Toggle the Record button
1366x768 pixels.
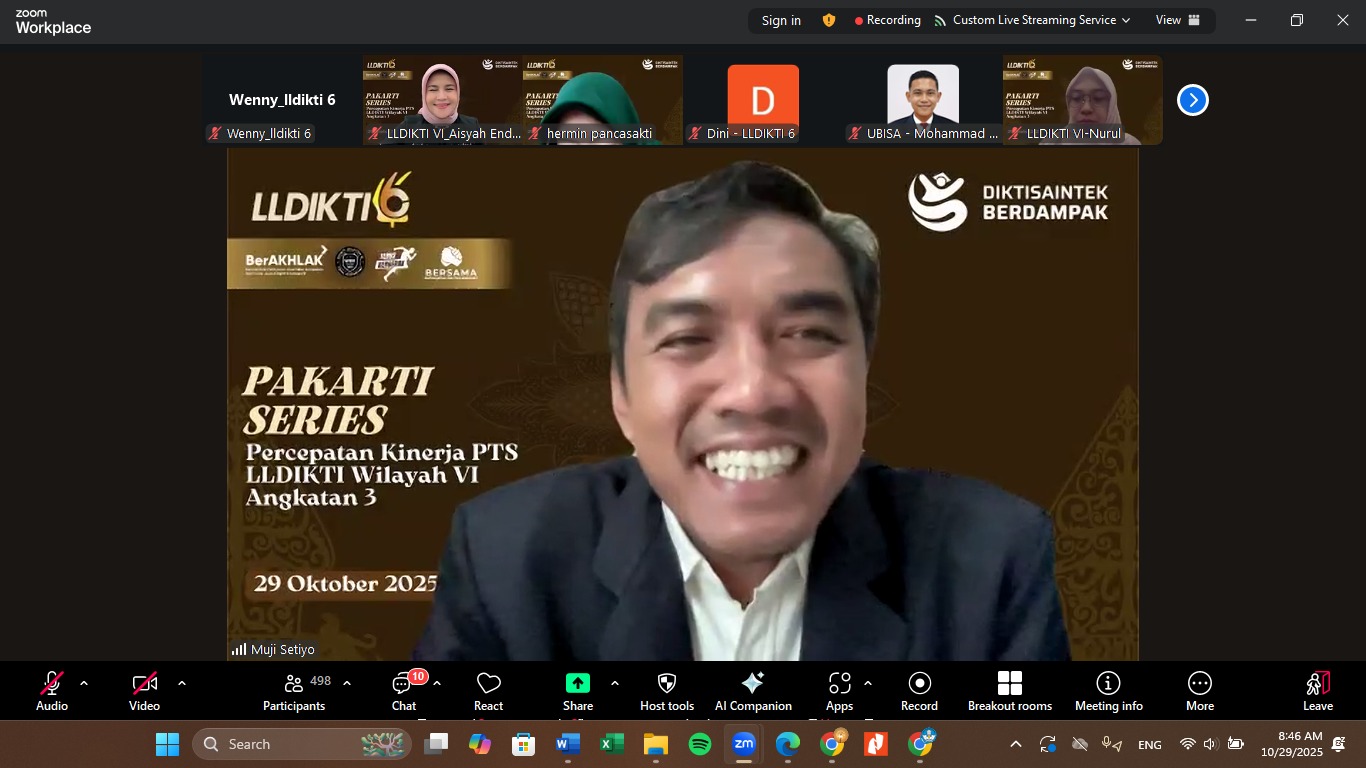919,689
